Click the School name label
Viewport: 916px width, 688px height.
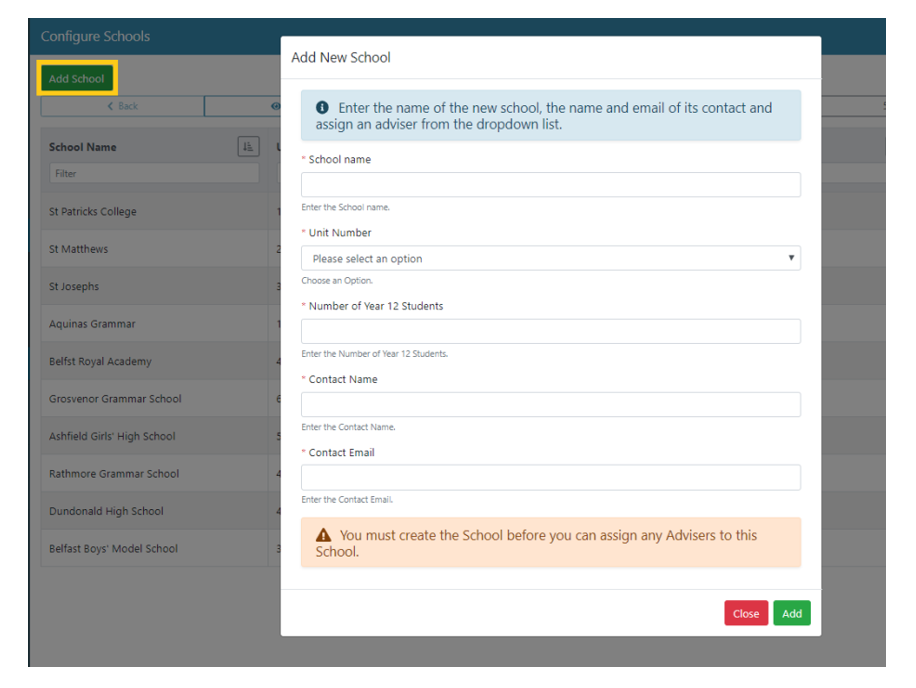coord(339,159)
